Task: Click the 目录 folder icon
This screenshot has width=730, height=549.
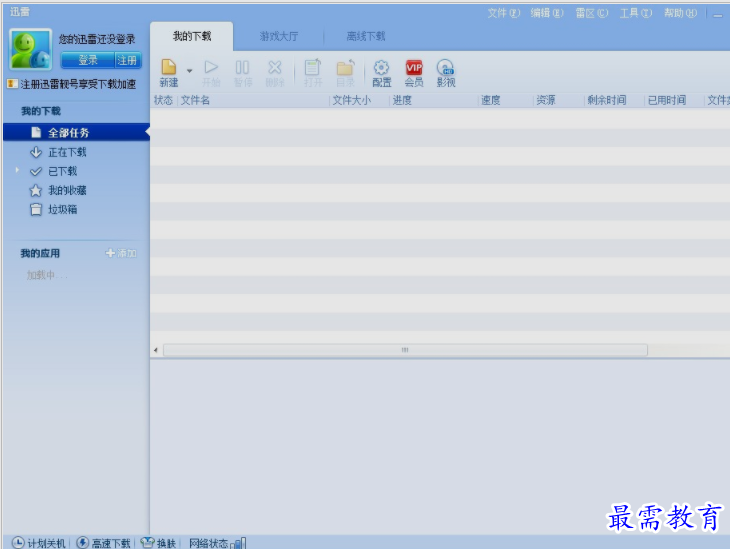Action: pyautogui.click(x=345, y=73)
